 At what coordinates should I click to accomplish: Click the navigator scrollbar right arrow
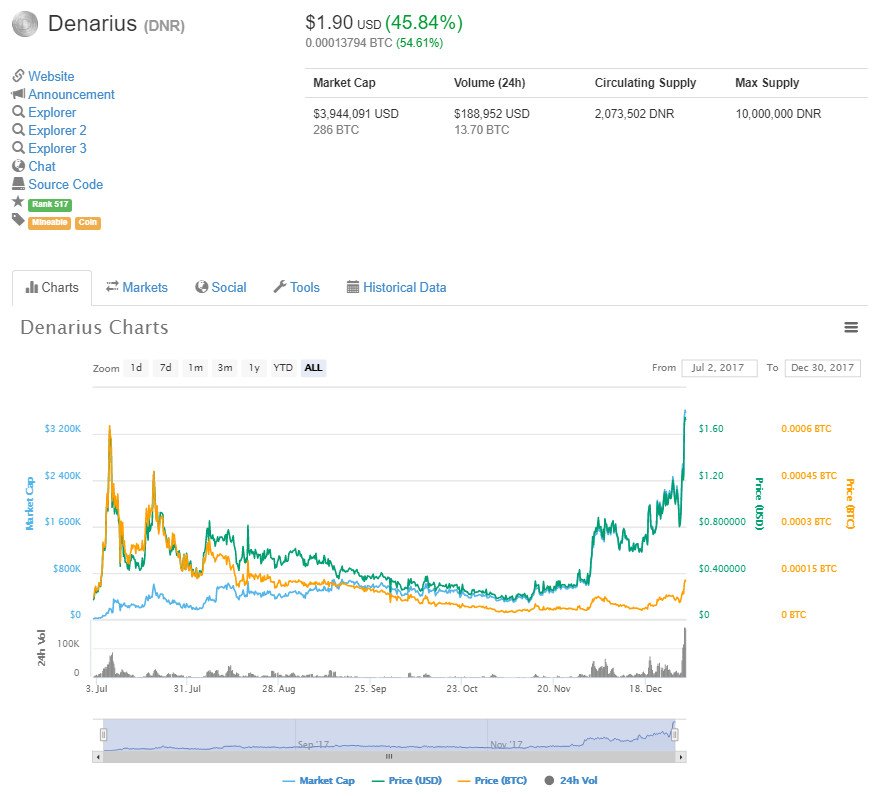(x=681, y=757)
